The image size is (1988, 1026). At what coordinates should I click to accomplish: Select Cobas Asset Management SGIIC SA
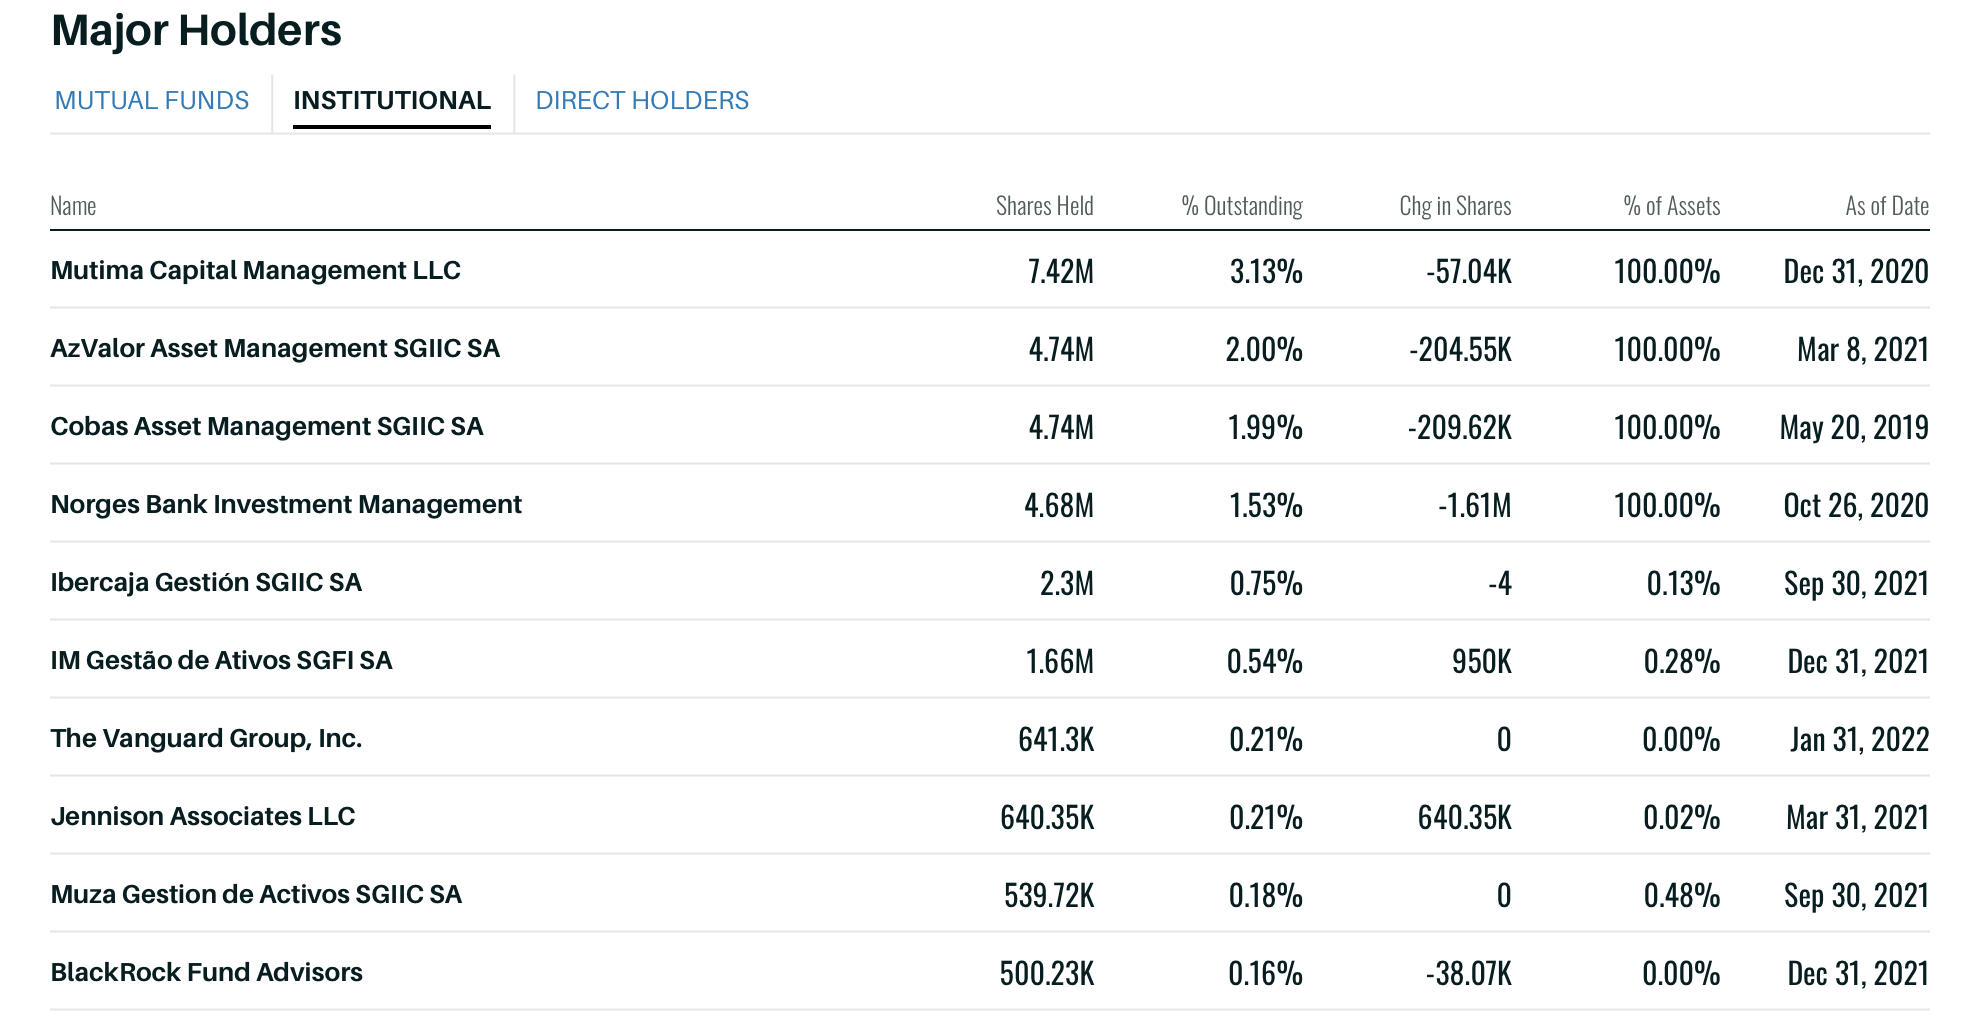pyautogui.click(x=267, y=427)
